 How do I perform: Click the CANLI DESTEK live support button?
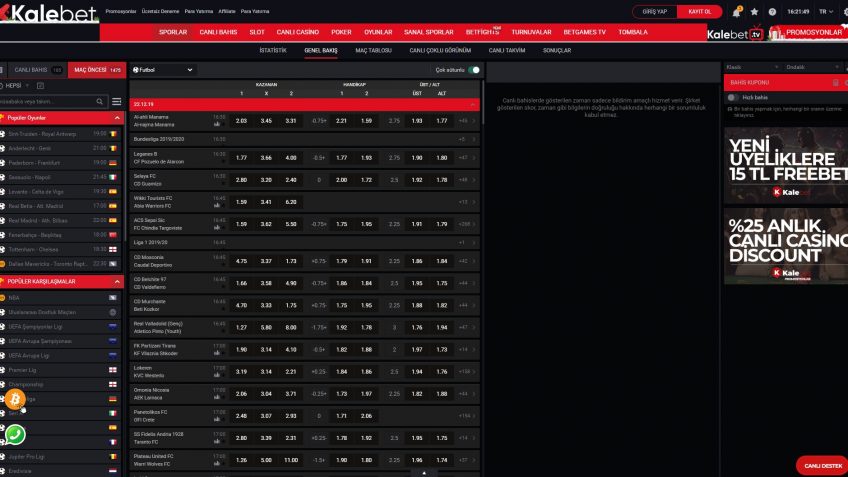pos(820,465)
